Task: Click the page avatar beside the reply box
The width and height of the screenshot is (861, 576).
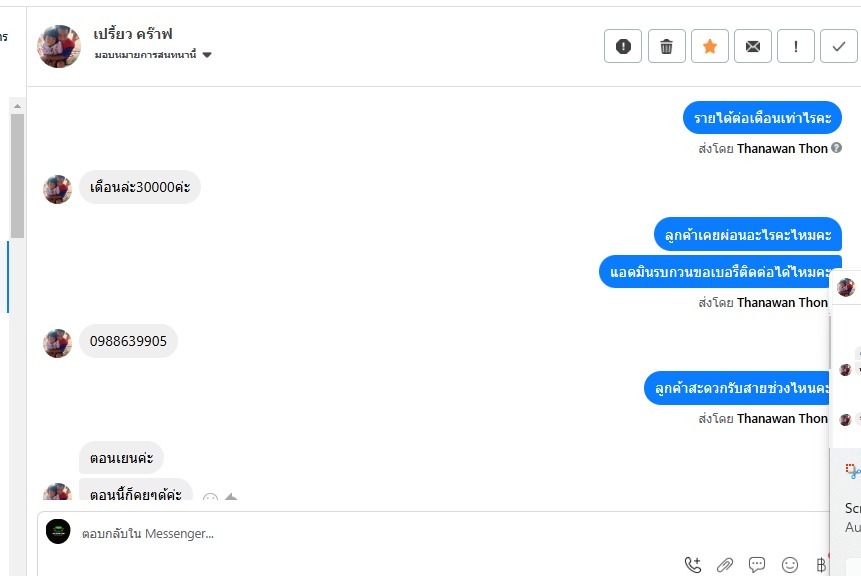Action: click(x=58, y=532)
